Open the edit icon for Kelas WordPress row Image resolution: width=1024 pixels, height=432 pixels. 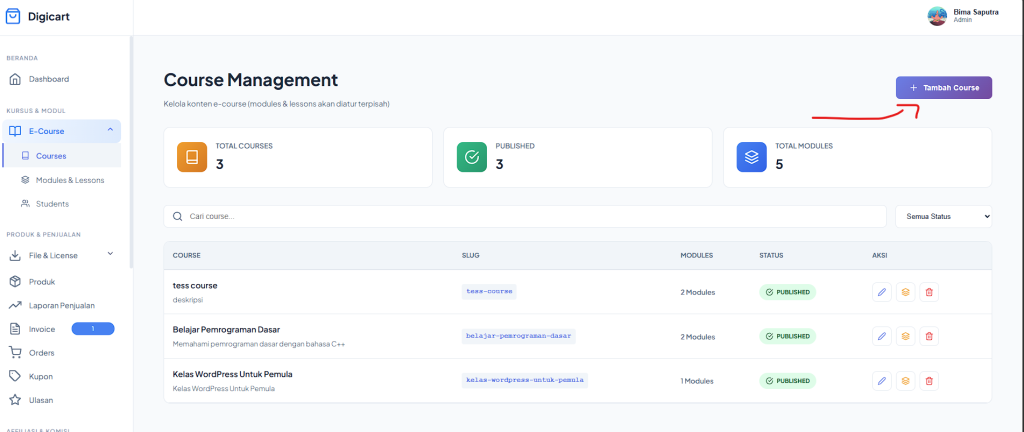point(881,381)
